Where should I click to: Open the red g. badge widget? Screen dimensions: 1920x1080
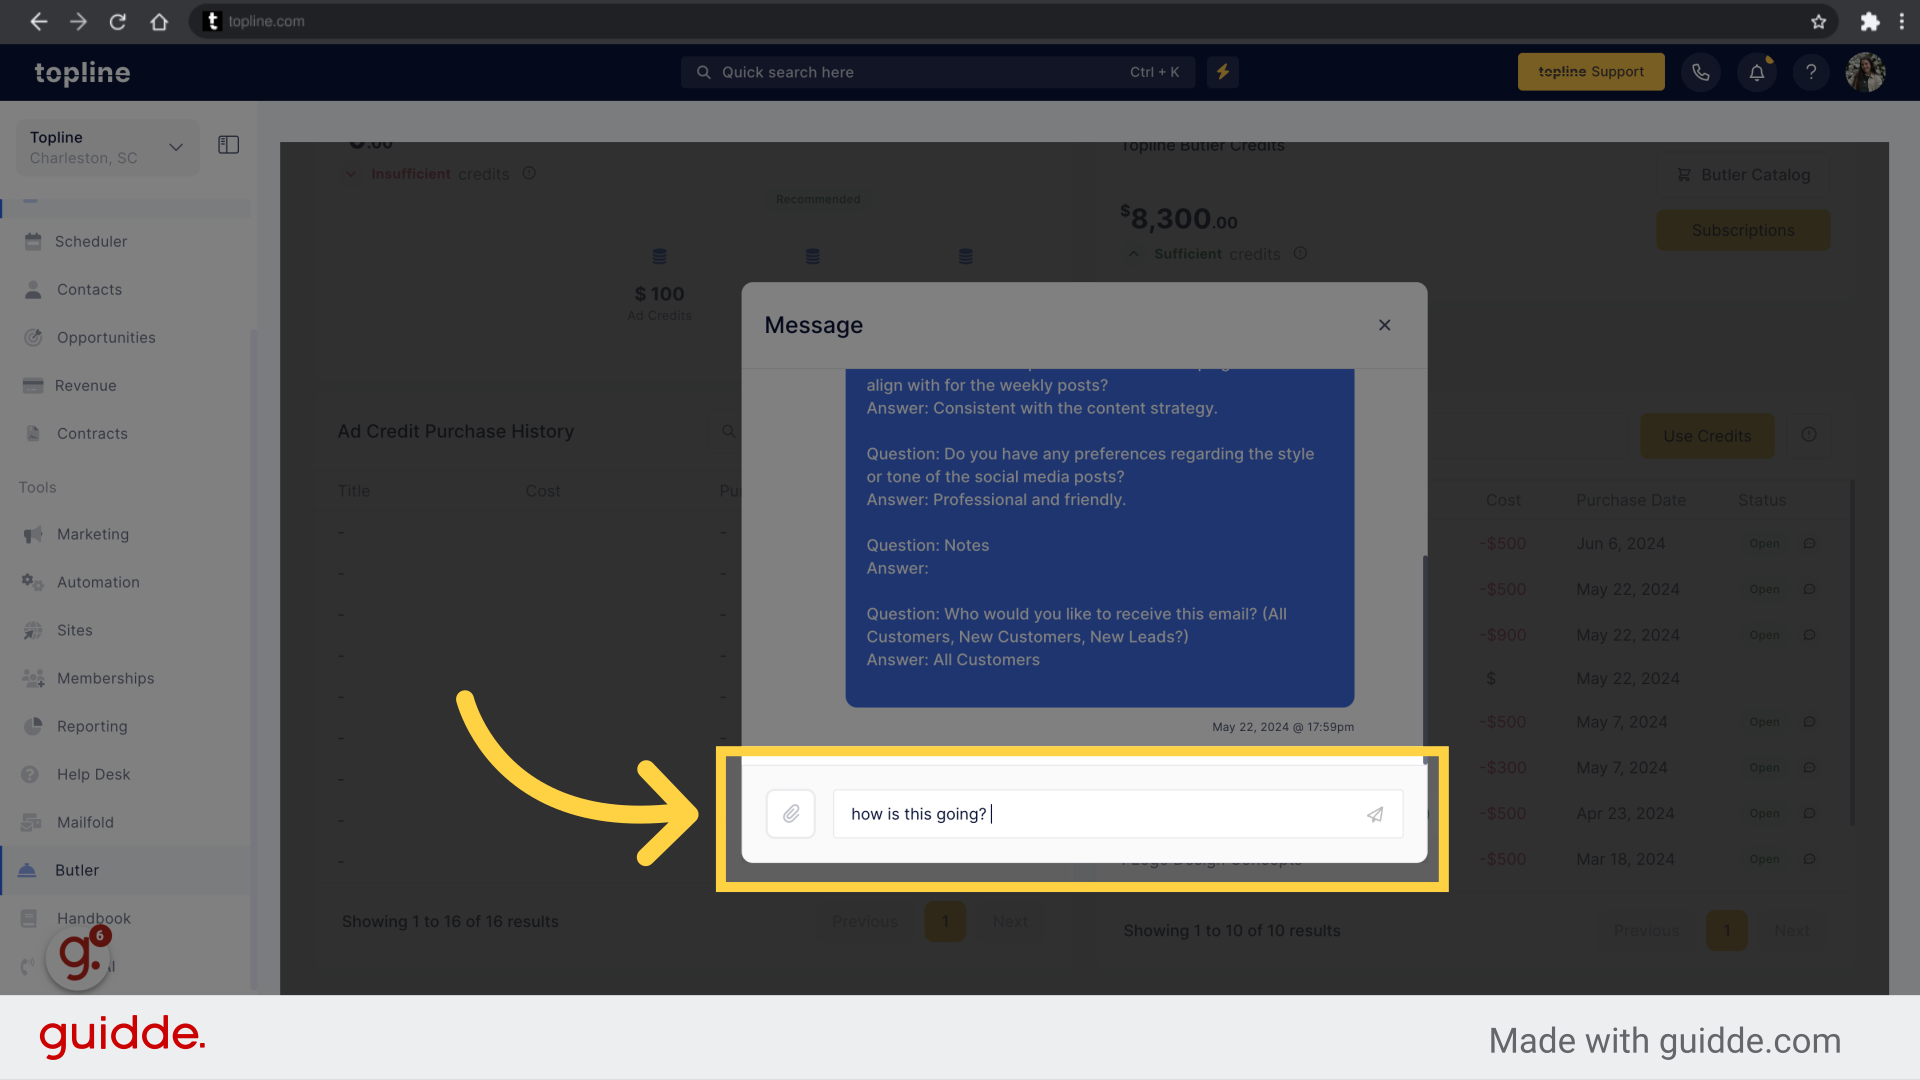(79, 957)
